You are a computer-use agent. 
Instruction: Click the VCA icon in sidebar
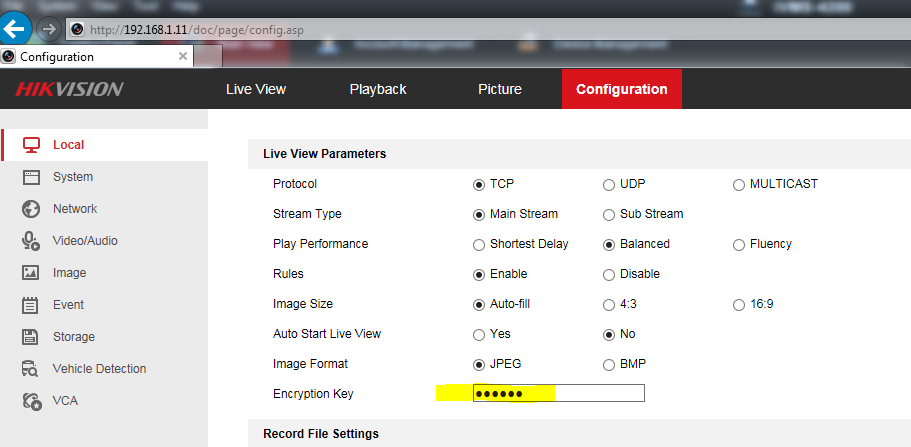point(31,401)
